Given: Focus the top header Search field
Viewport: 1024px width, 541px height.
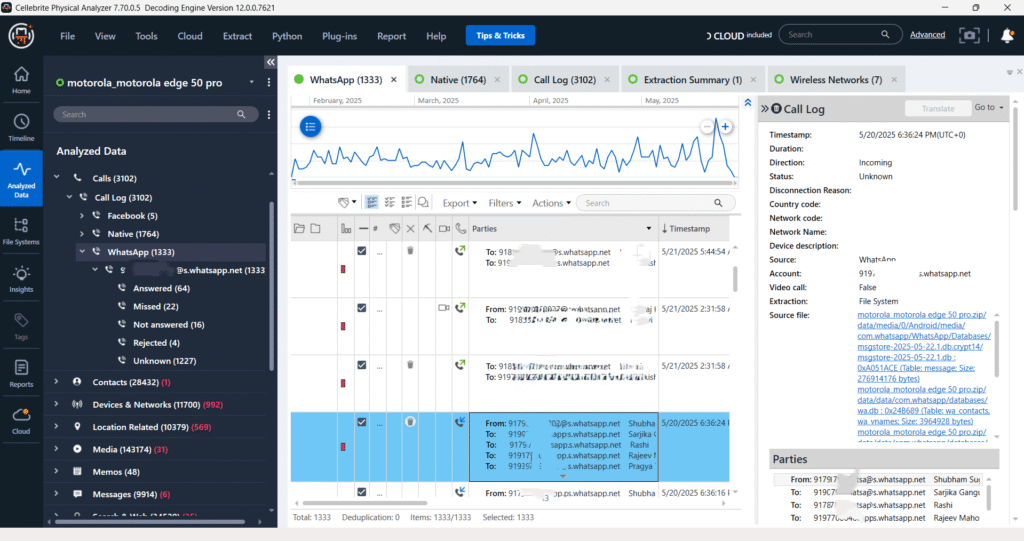Looking at the screenshot, I should [x=839, y=35].
